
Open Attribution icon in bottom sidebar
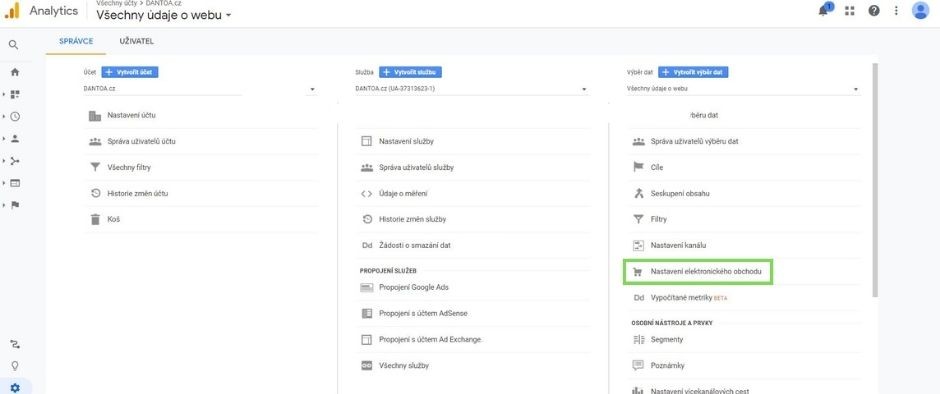(15, 344)
